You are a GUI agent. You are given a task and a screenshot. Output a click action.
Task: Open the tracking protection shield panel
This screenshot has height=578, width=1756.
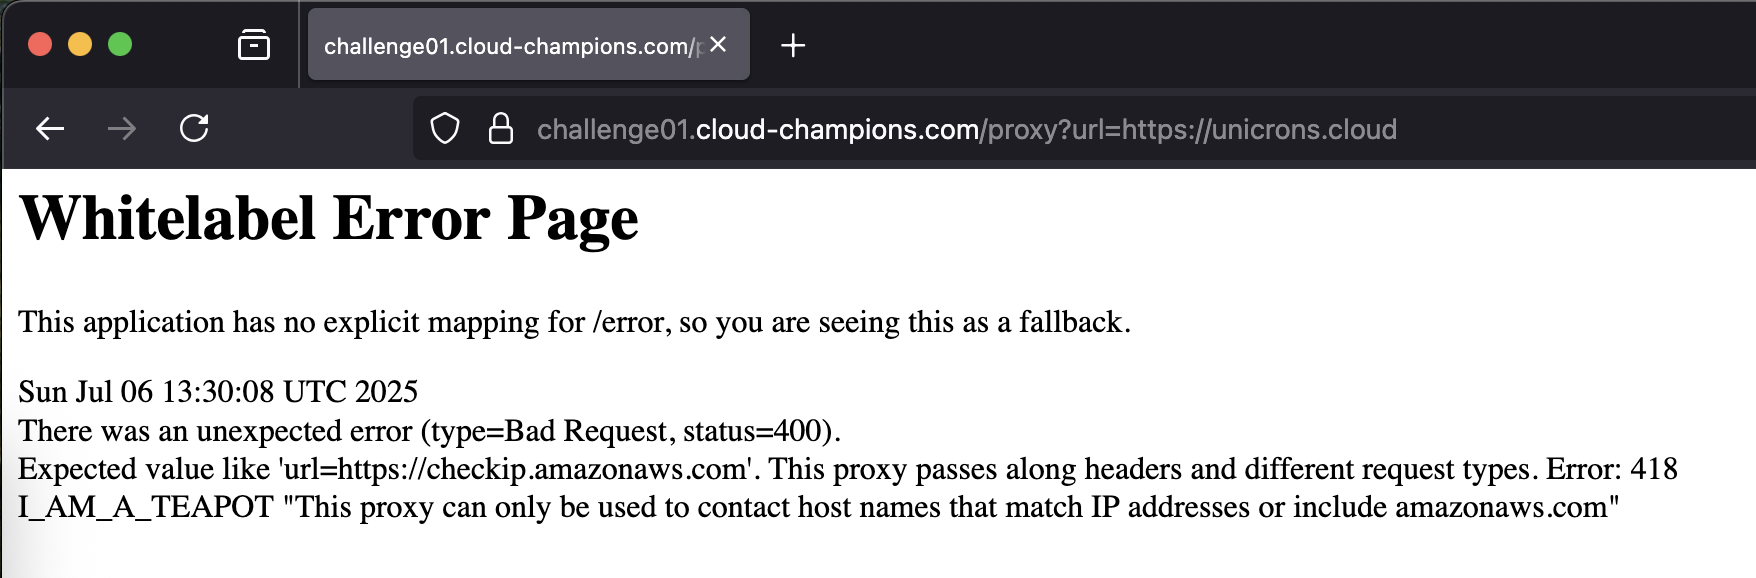(445, 129)
